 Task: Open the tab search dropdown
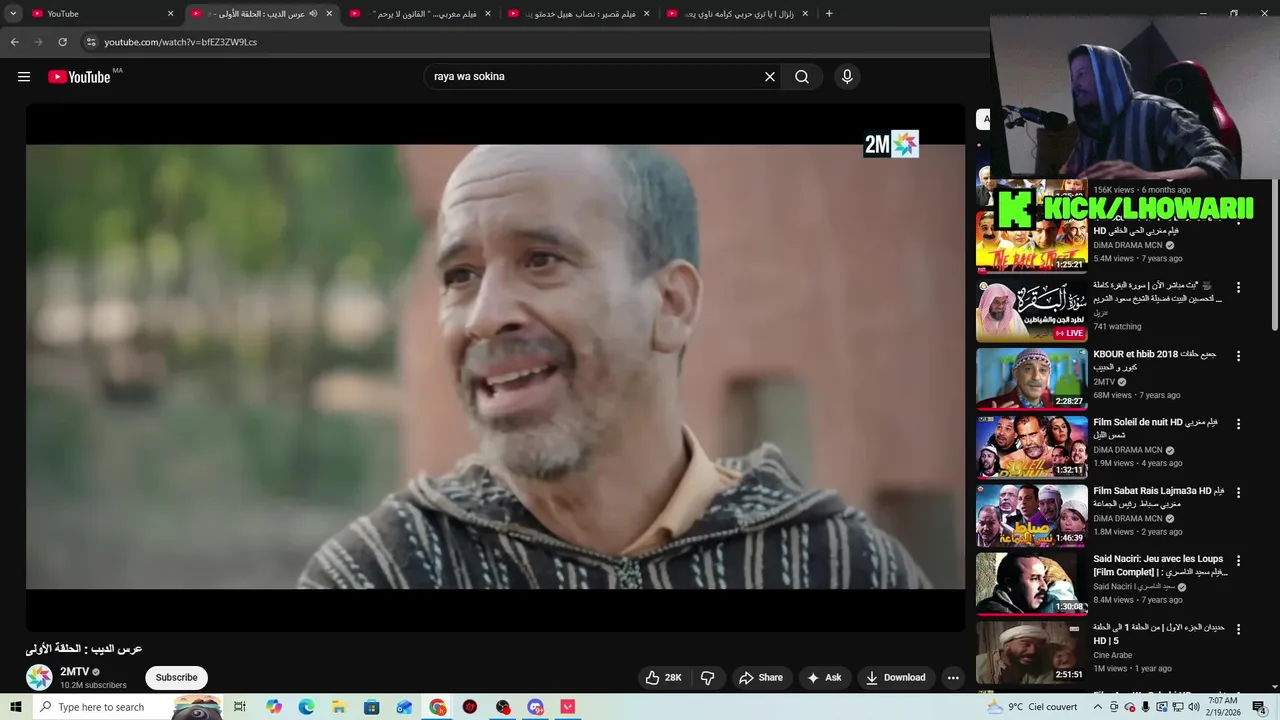[x=13, y=14]
